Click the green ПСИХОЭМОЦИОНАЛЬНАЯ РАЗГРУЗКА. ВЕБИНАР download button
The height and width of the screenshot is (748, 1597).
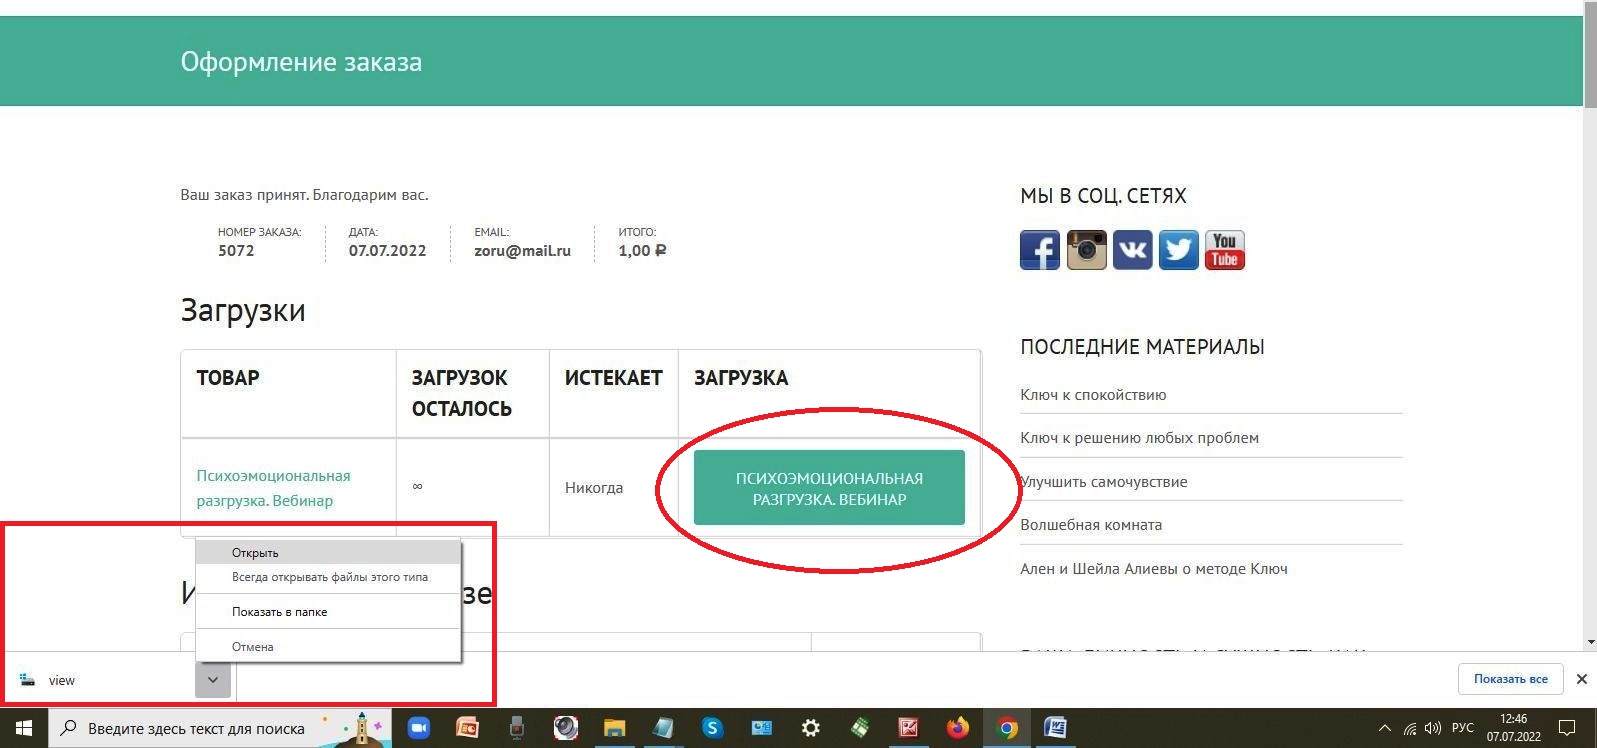pos(829,488)
